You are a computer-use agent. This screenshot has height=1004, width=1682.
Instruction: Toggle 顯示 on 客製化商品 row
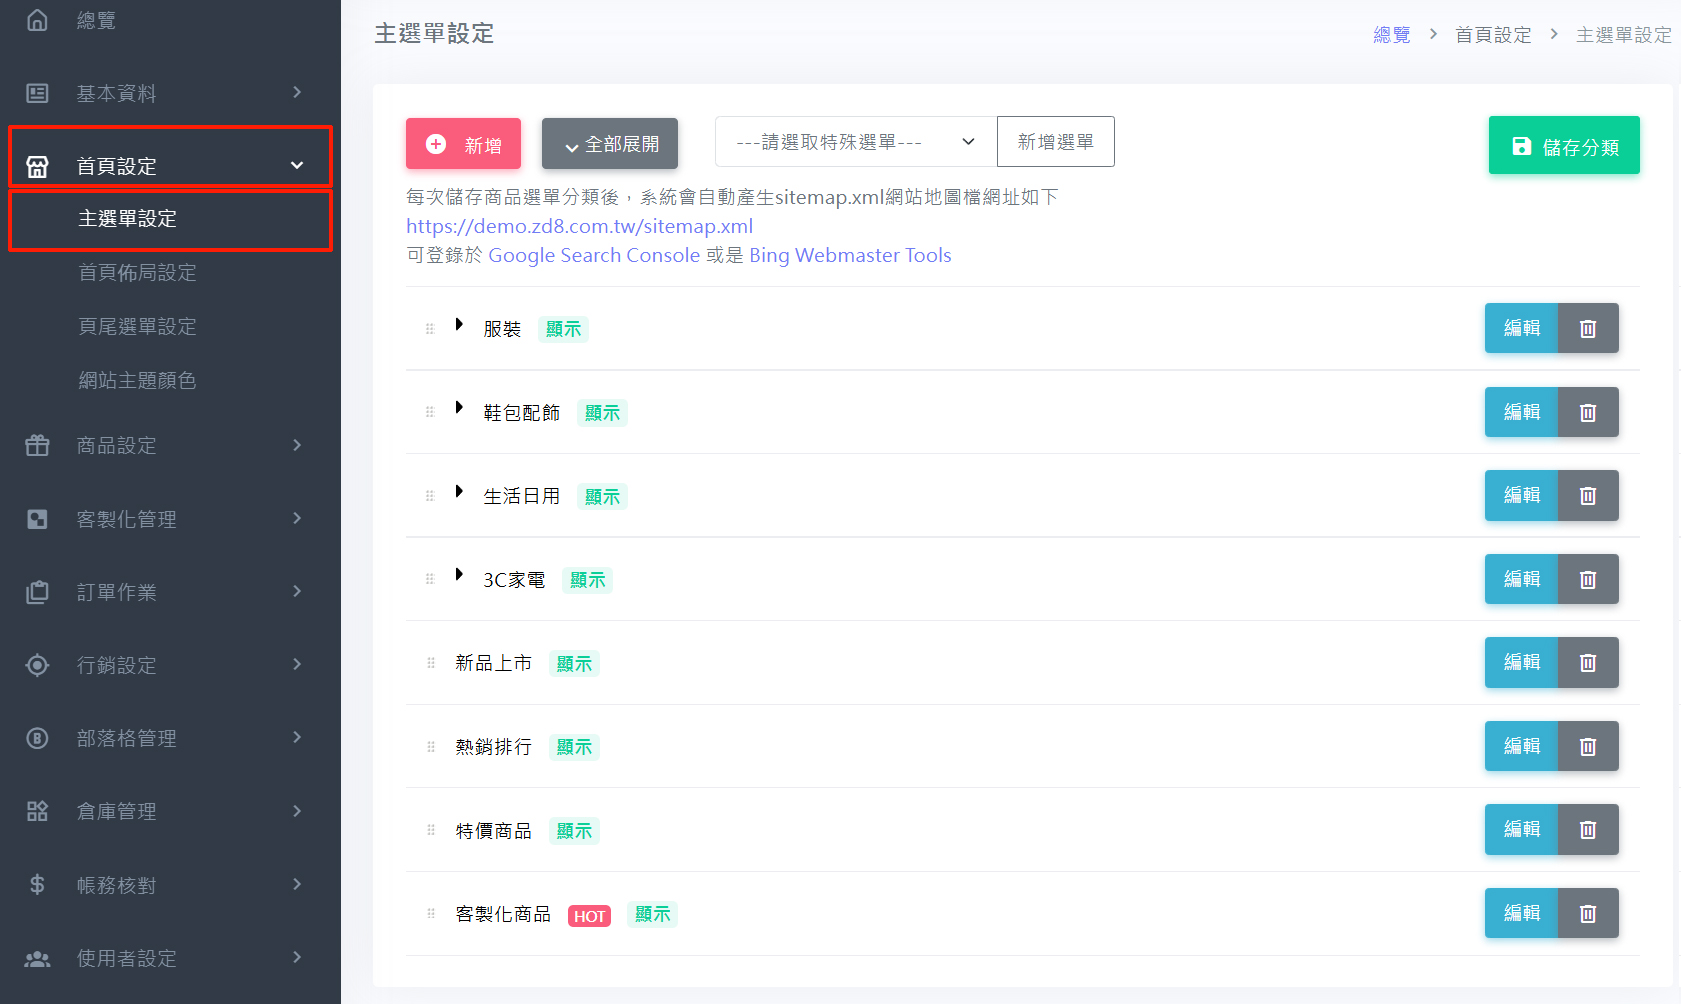click(x=652, y=913)
